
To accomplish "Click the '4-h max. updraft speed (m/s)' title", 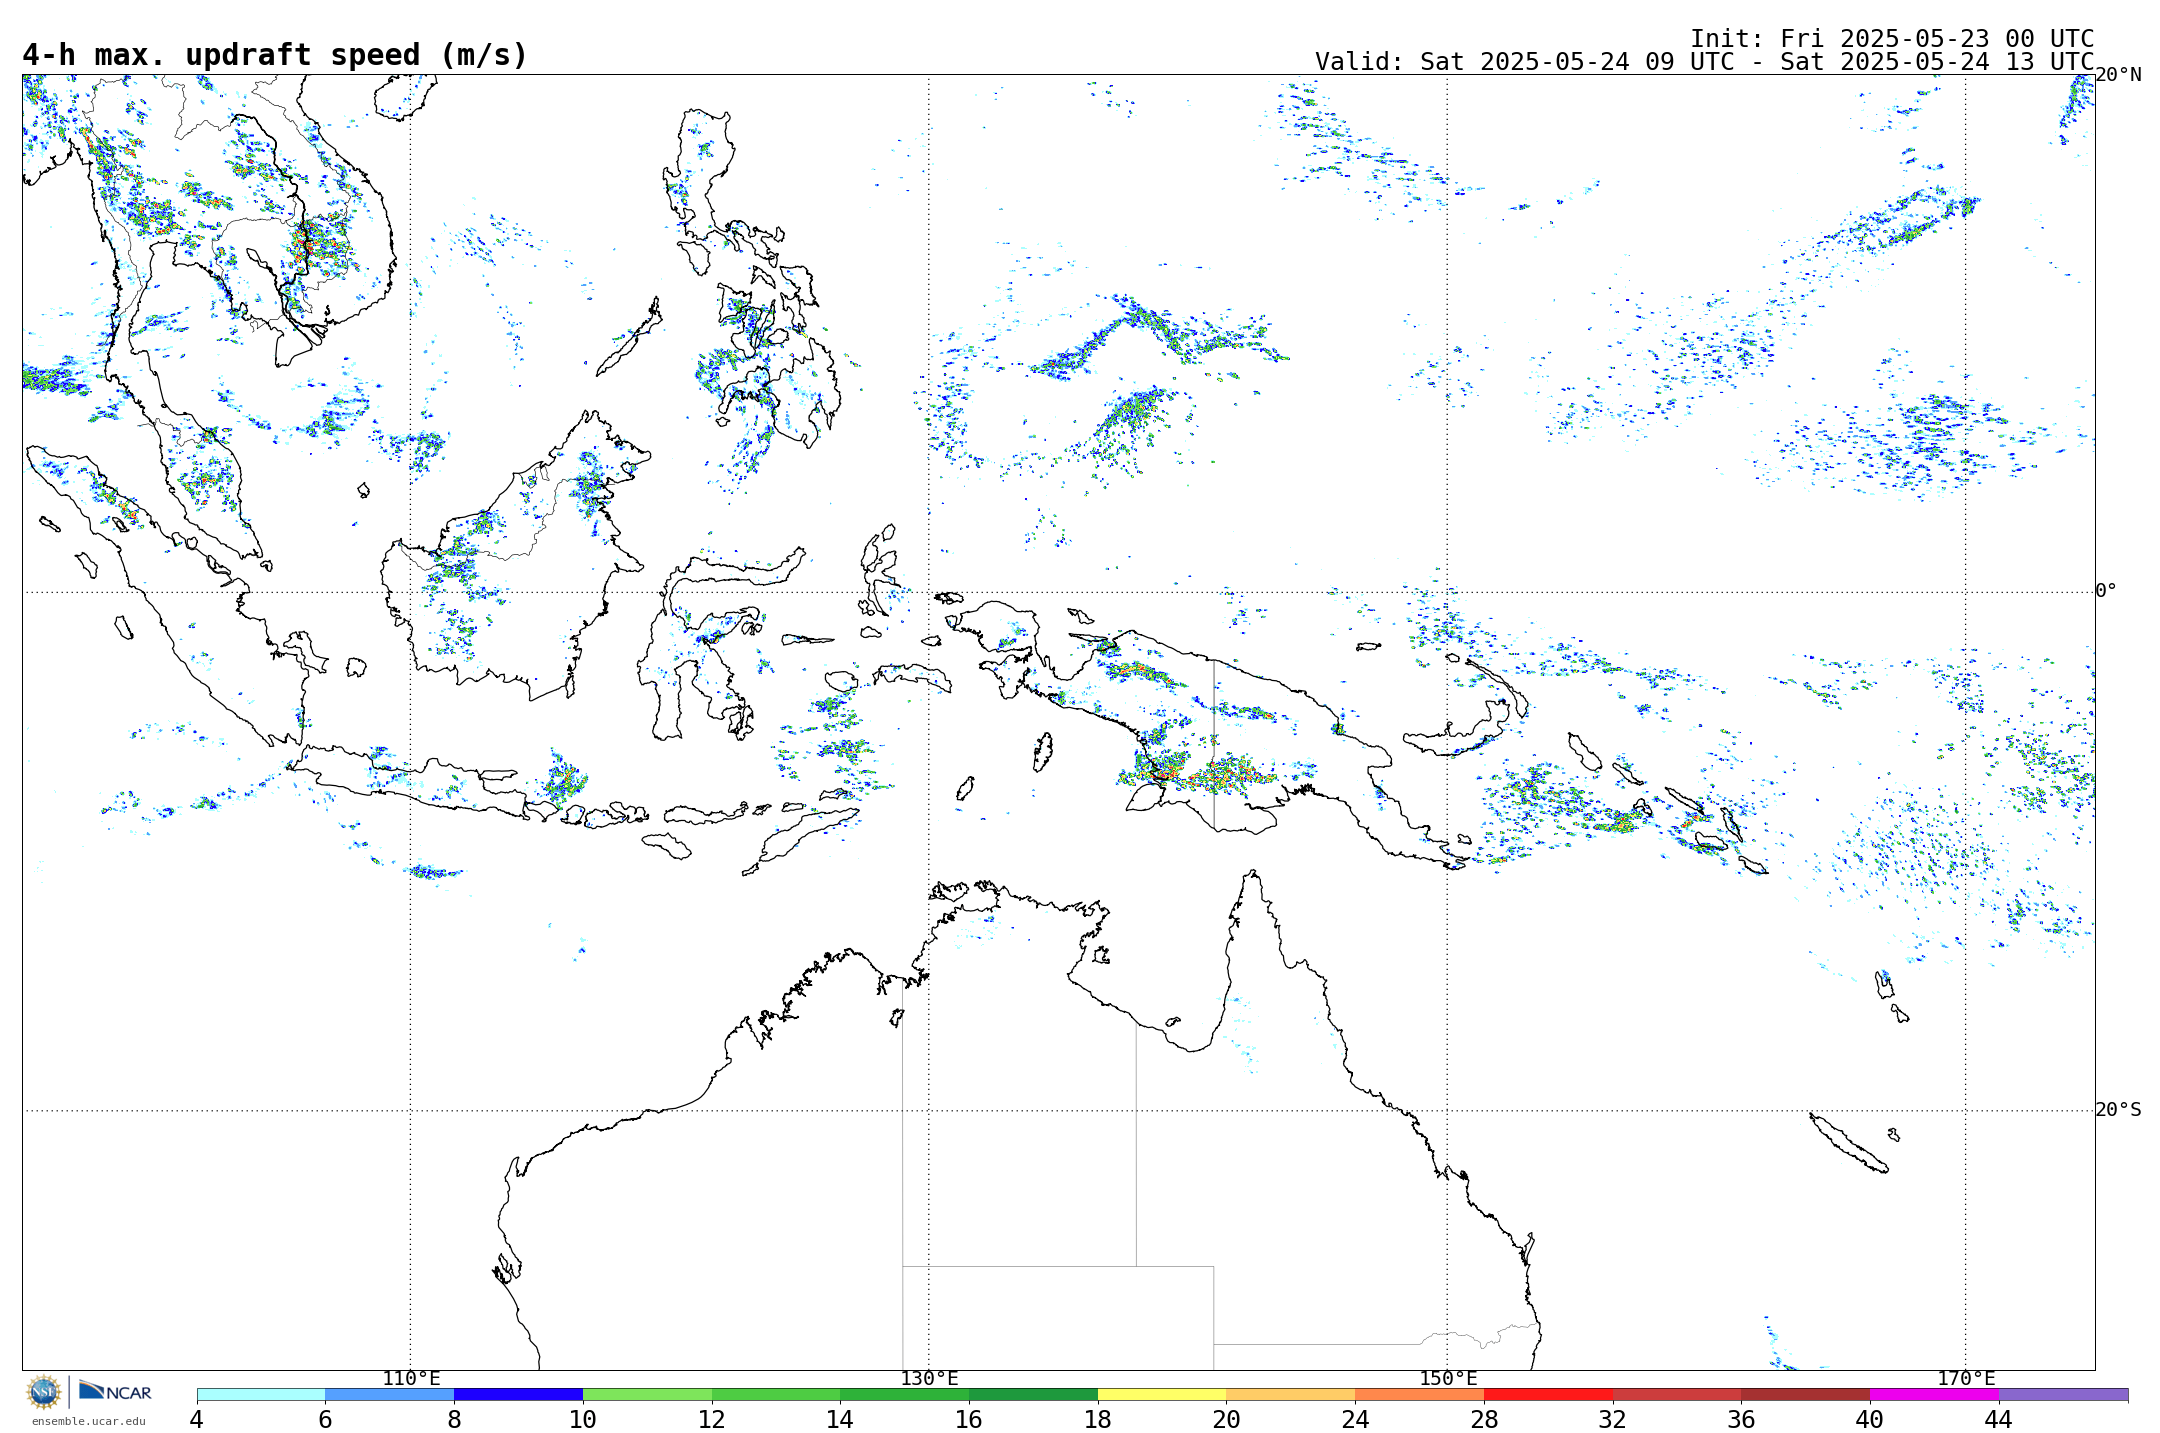I will (x=274, y=55).
